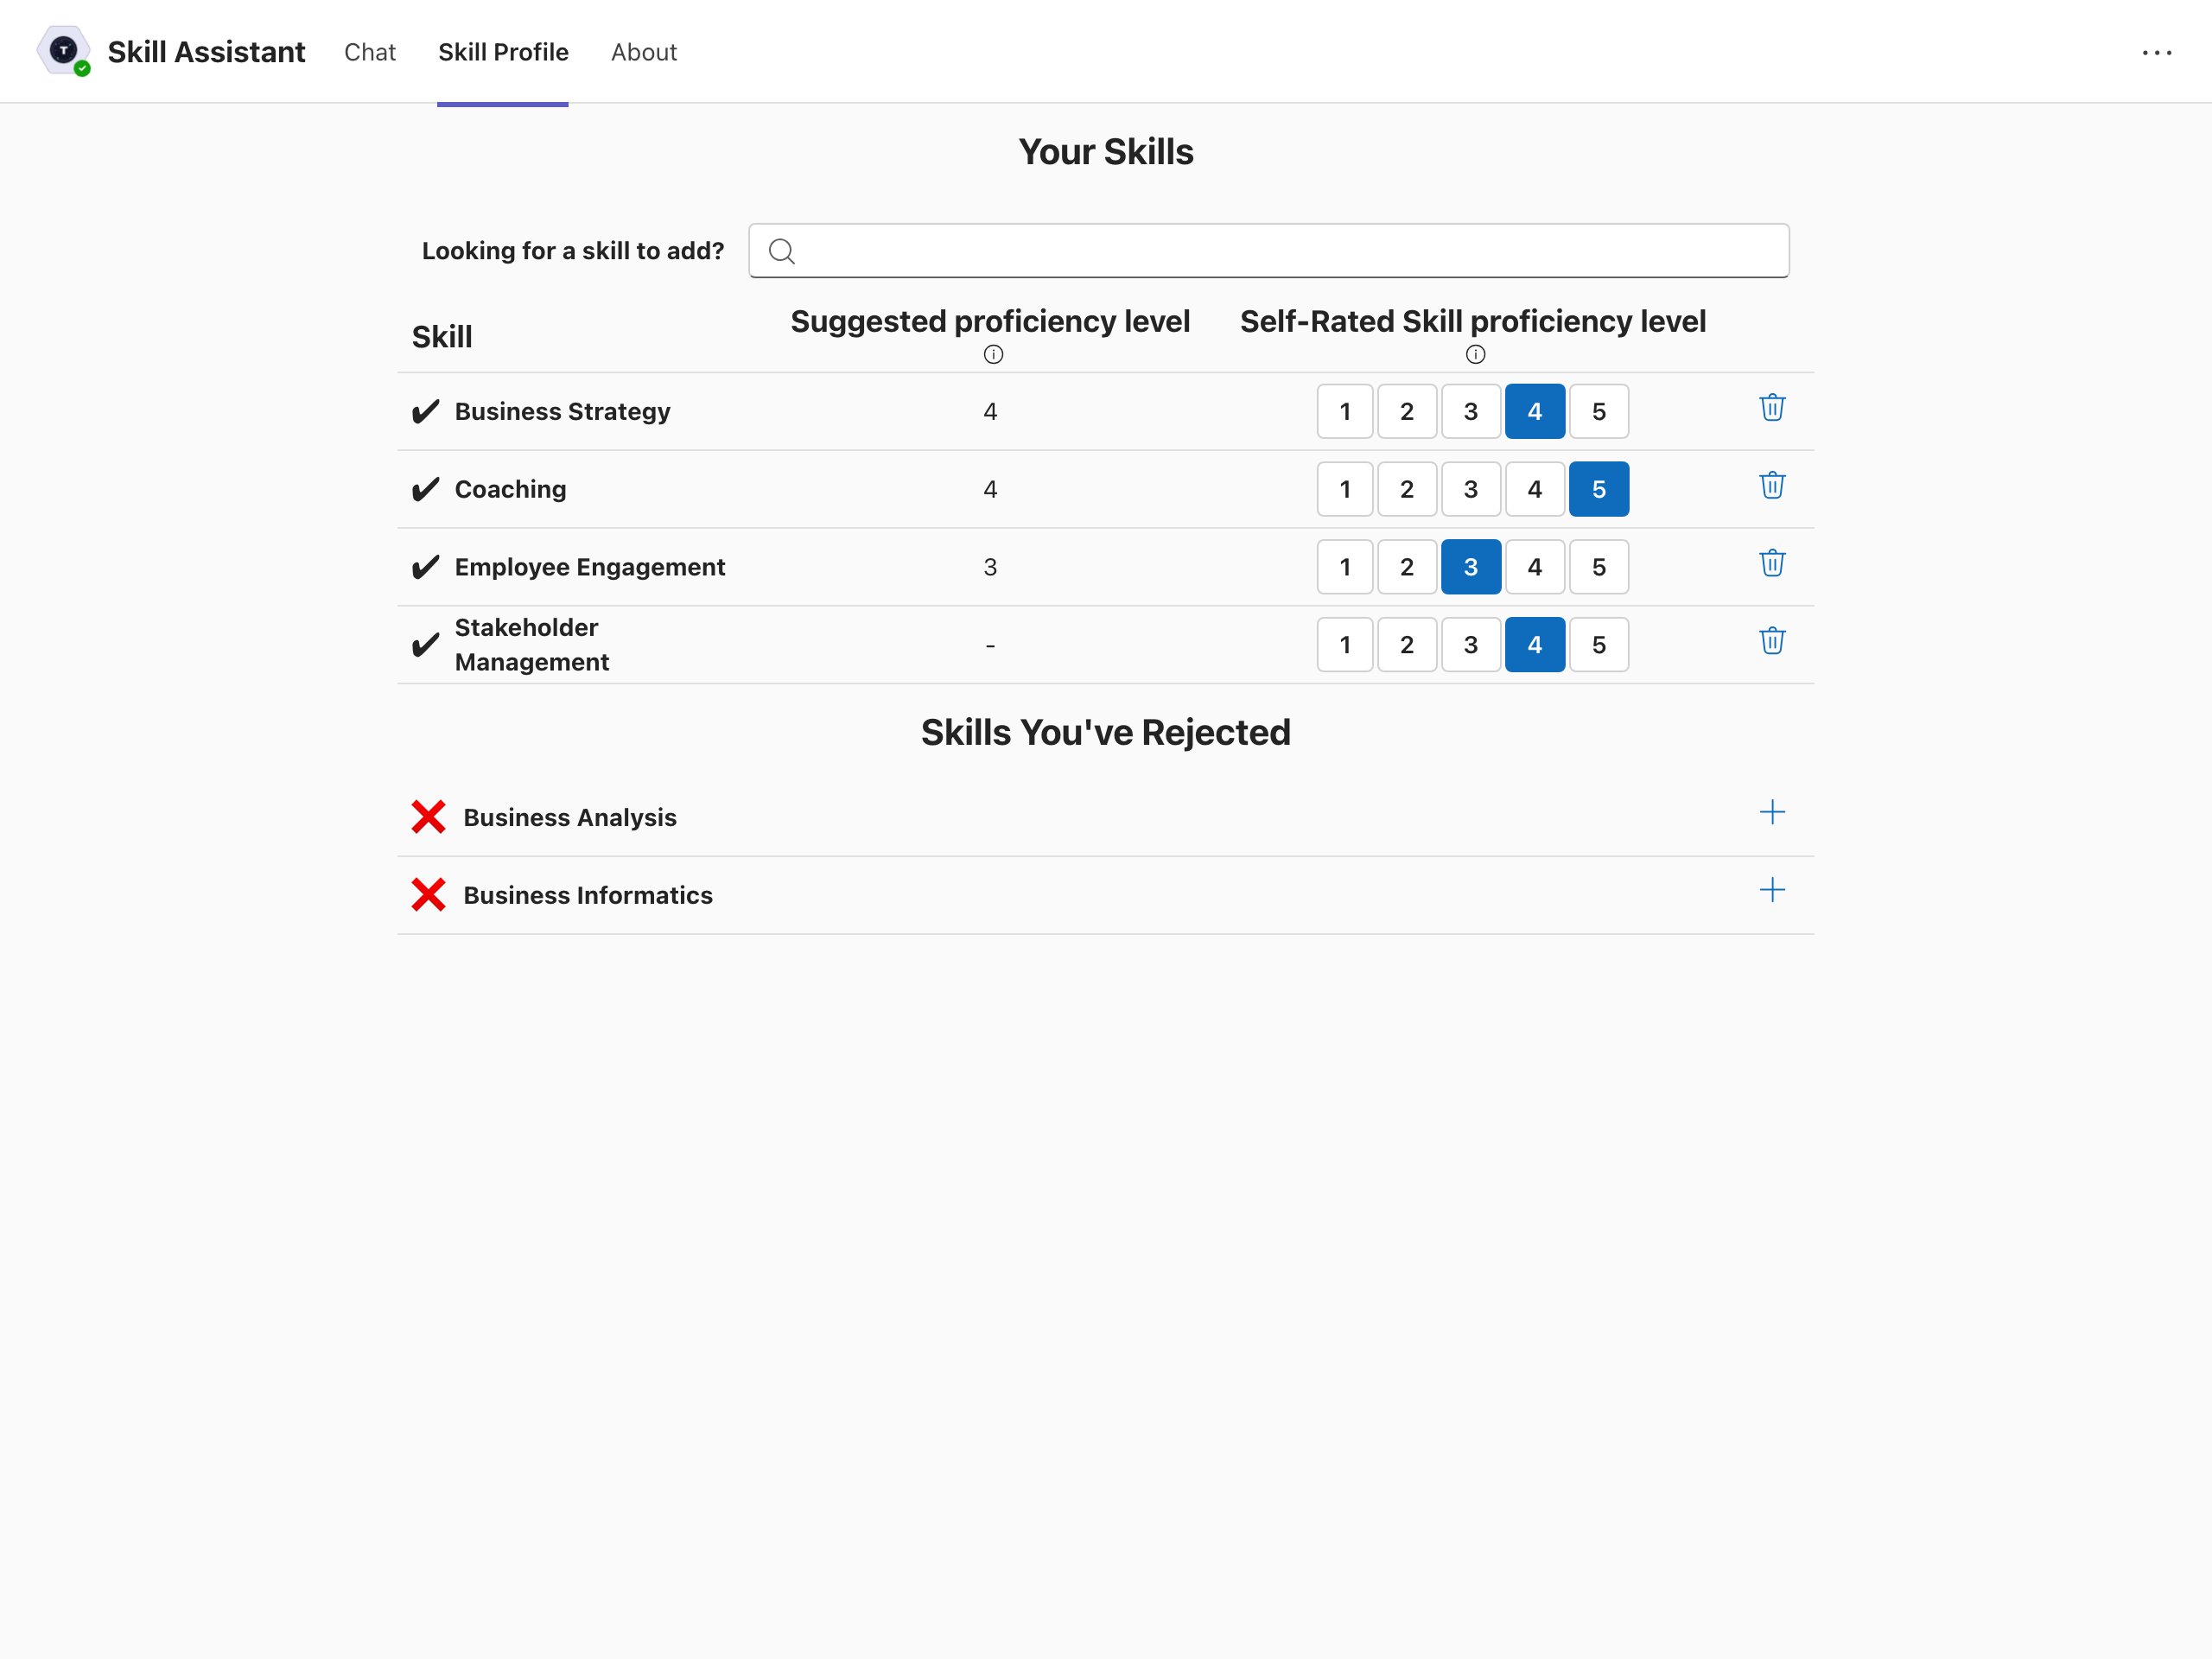The width and height of the screenshot is (2212, 1659).
Task: Set Business Strategy proficiency to 5
Action: coord(1599,411)
